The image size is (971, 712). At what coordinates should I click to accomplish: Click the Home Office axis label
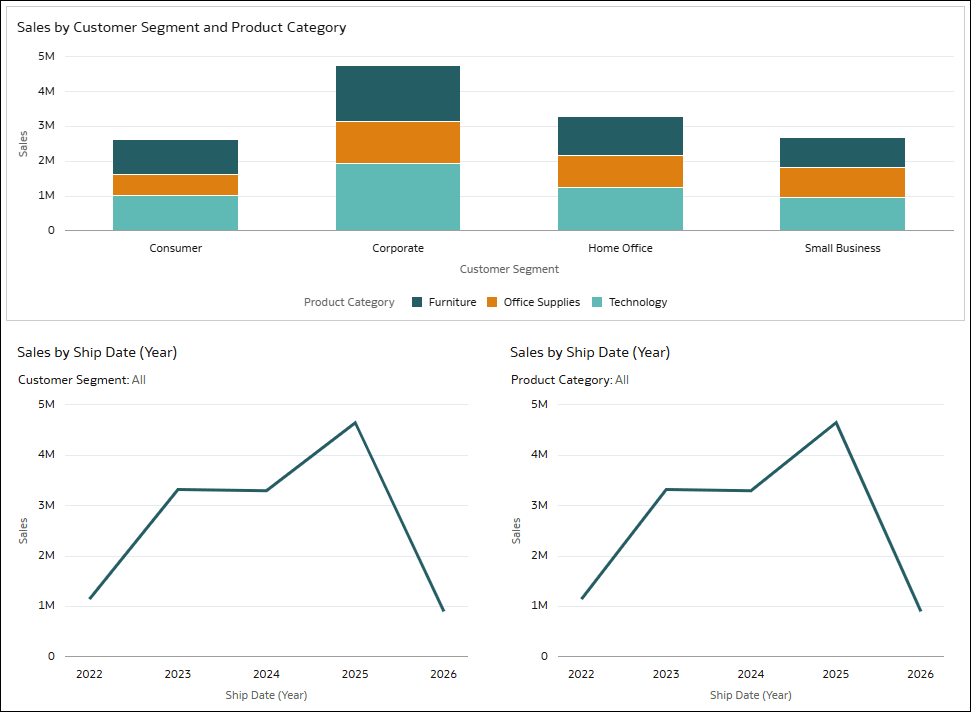[x=620, y=248]
